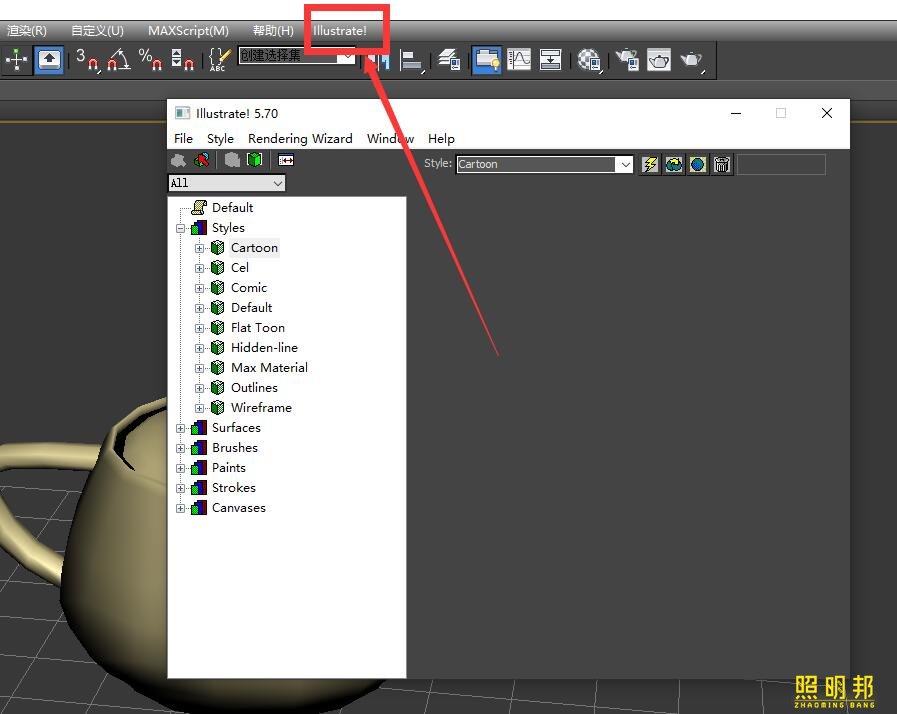The width and height of the screenshot is (897, 714).
Task: Open the All filter dropdown
Action: tap(227, 183)
